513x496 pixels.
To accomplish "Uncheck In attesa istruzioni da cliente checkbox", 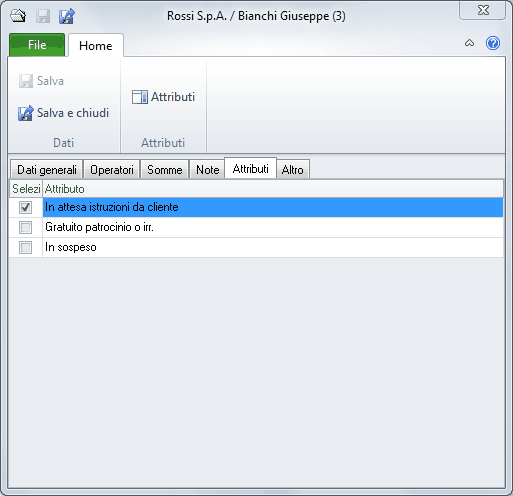I will (25, 207).
